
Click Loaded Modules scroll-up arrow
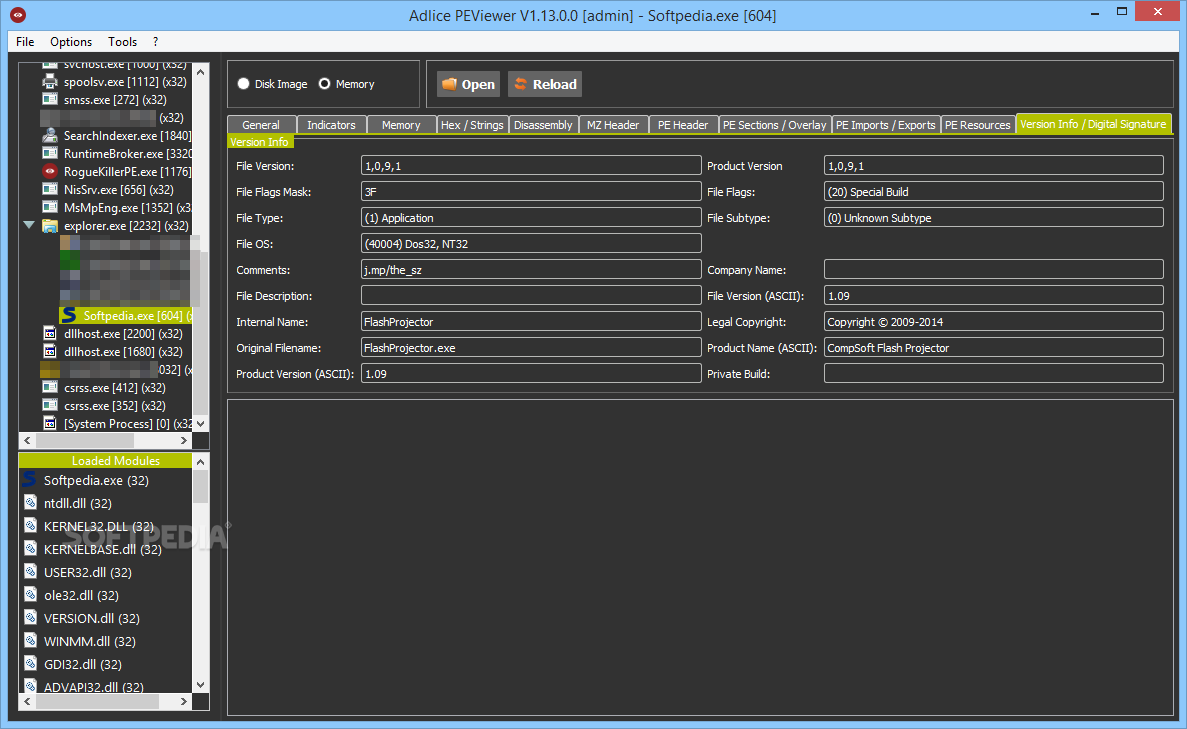pos(201,461)
